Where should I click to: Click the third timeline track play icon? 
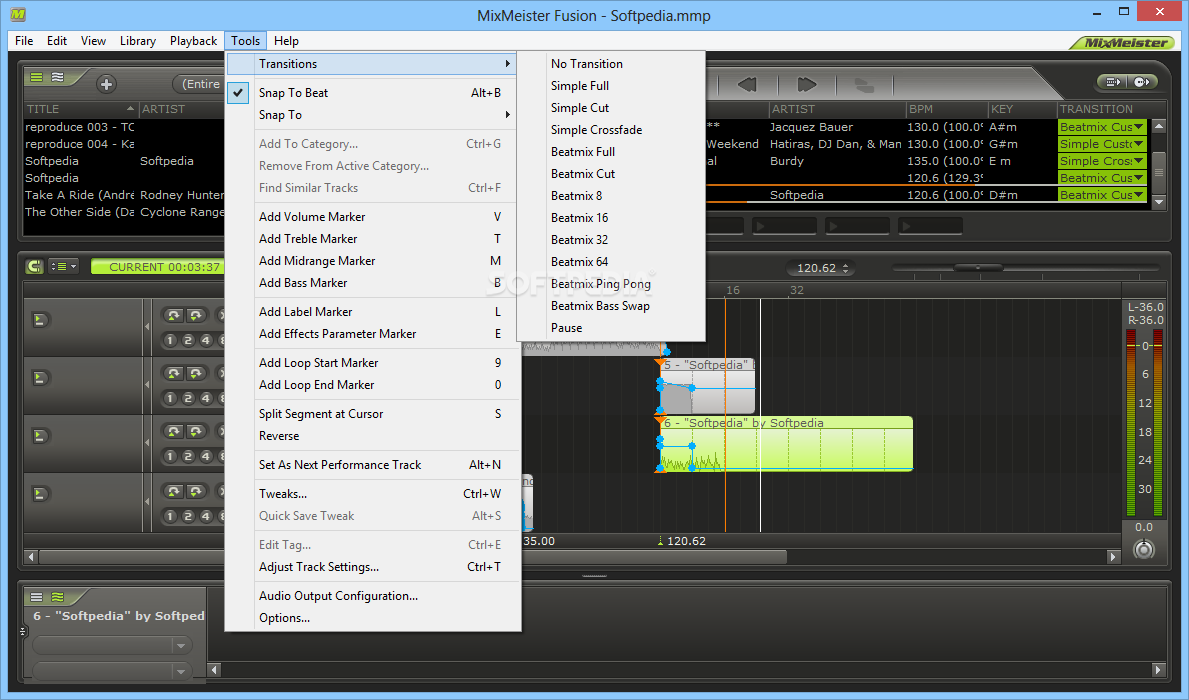pos(40,436)
